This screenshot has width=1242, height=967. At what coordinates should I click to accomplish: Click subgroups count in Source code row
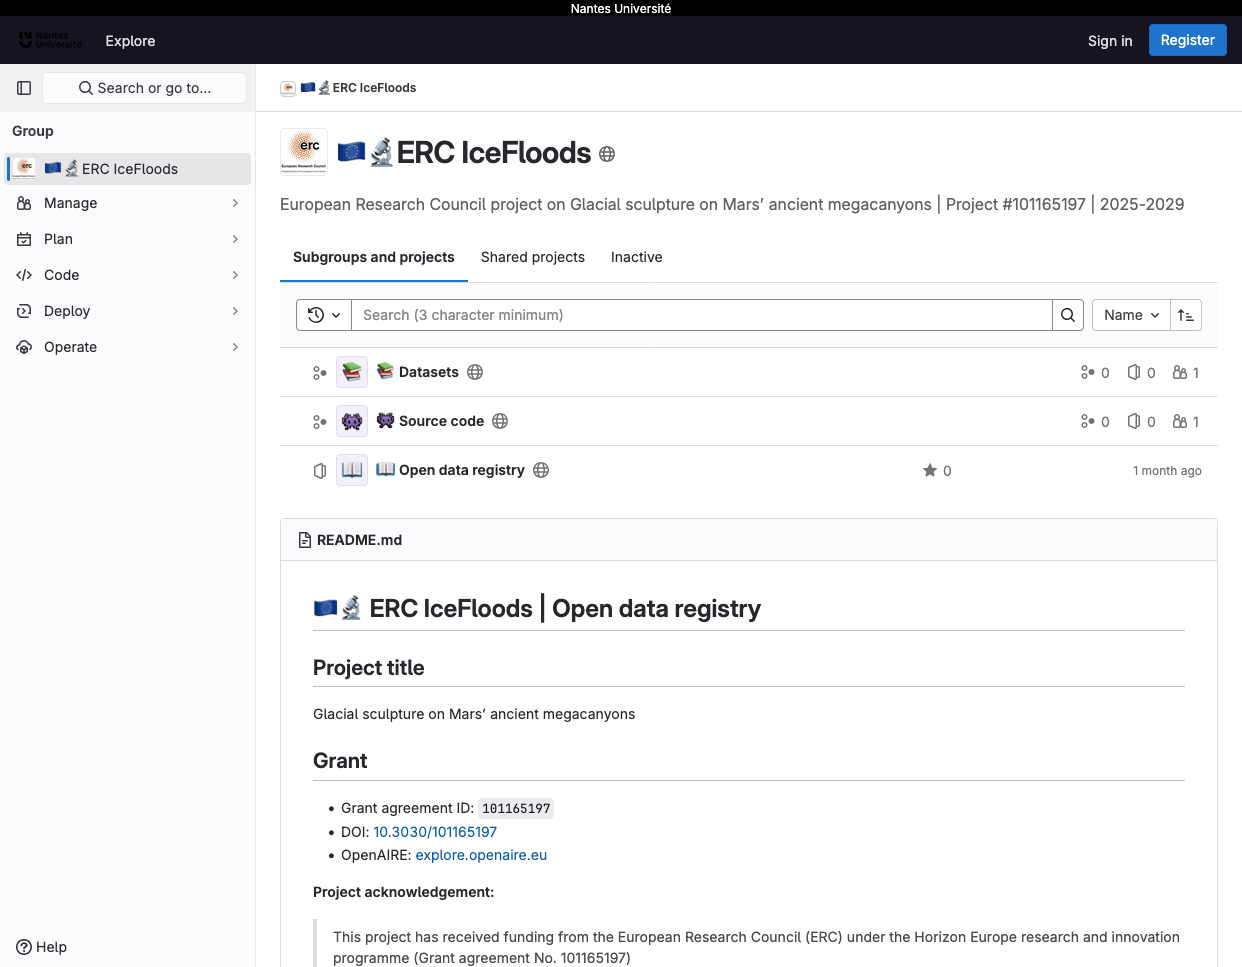[1095, 422]
